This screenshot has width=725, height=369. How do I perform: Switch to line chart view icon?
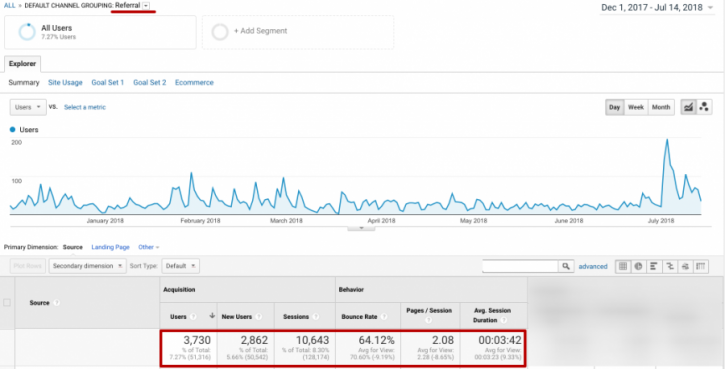(x=688, y=107)
